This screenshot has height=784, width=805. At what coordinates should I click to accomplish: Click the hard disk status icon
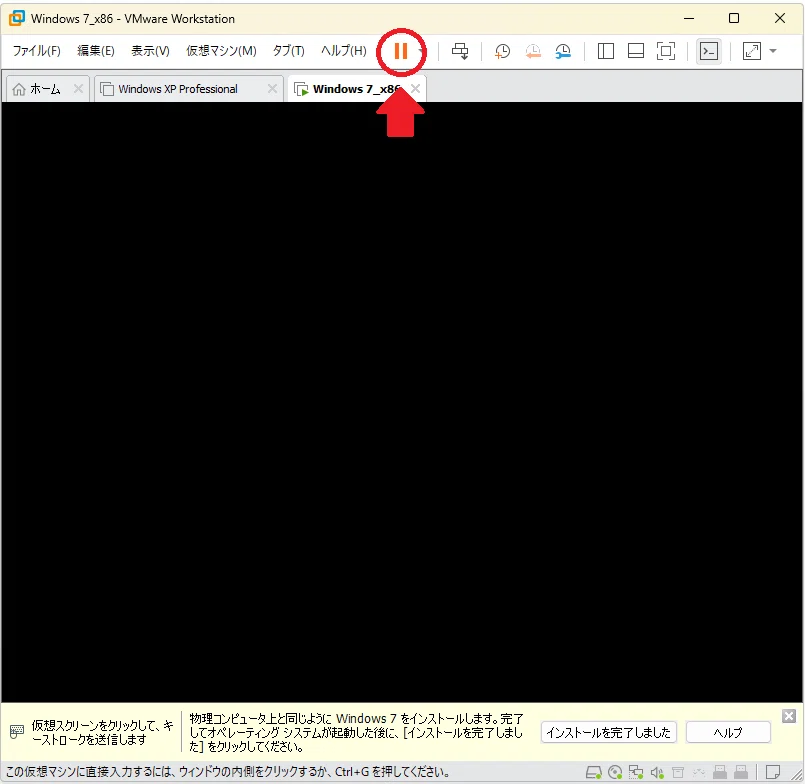pyautogui.click(x=593, y=772)
